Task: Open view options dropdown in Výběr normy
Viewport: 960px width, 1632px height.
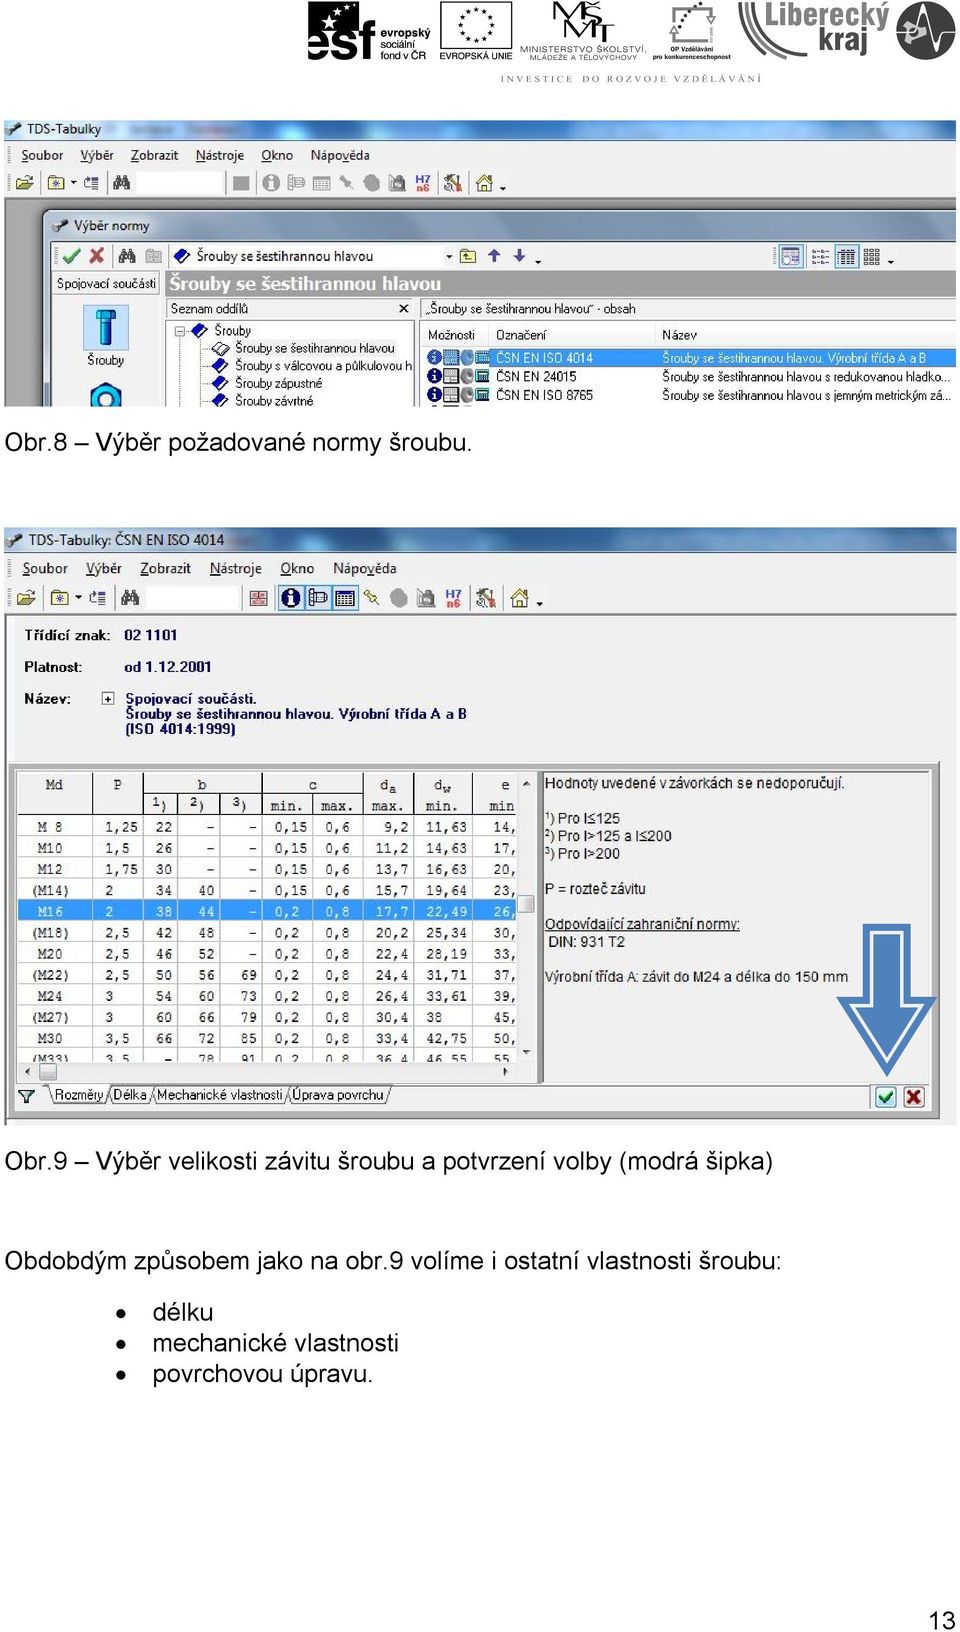Action: pos(890,260)
